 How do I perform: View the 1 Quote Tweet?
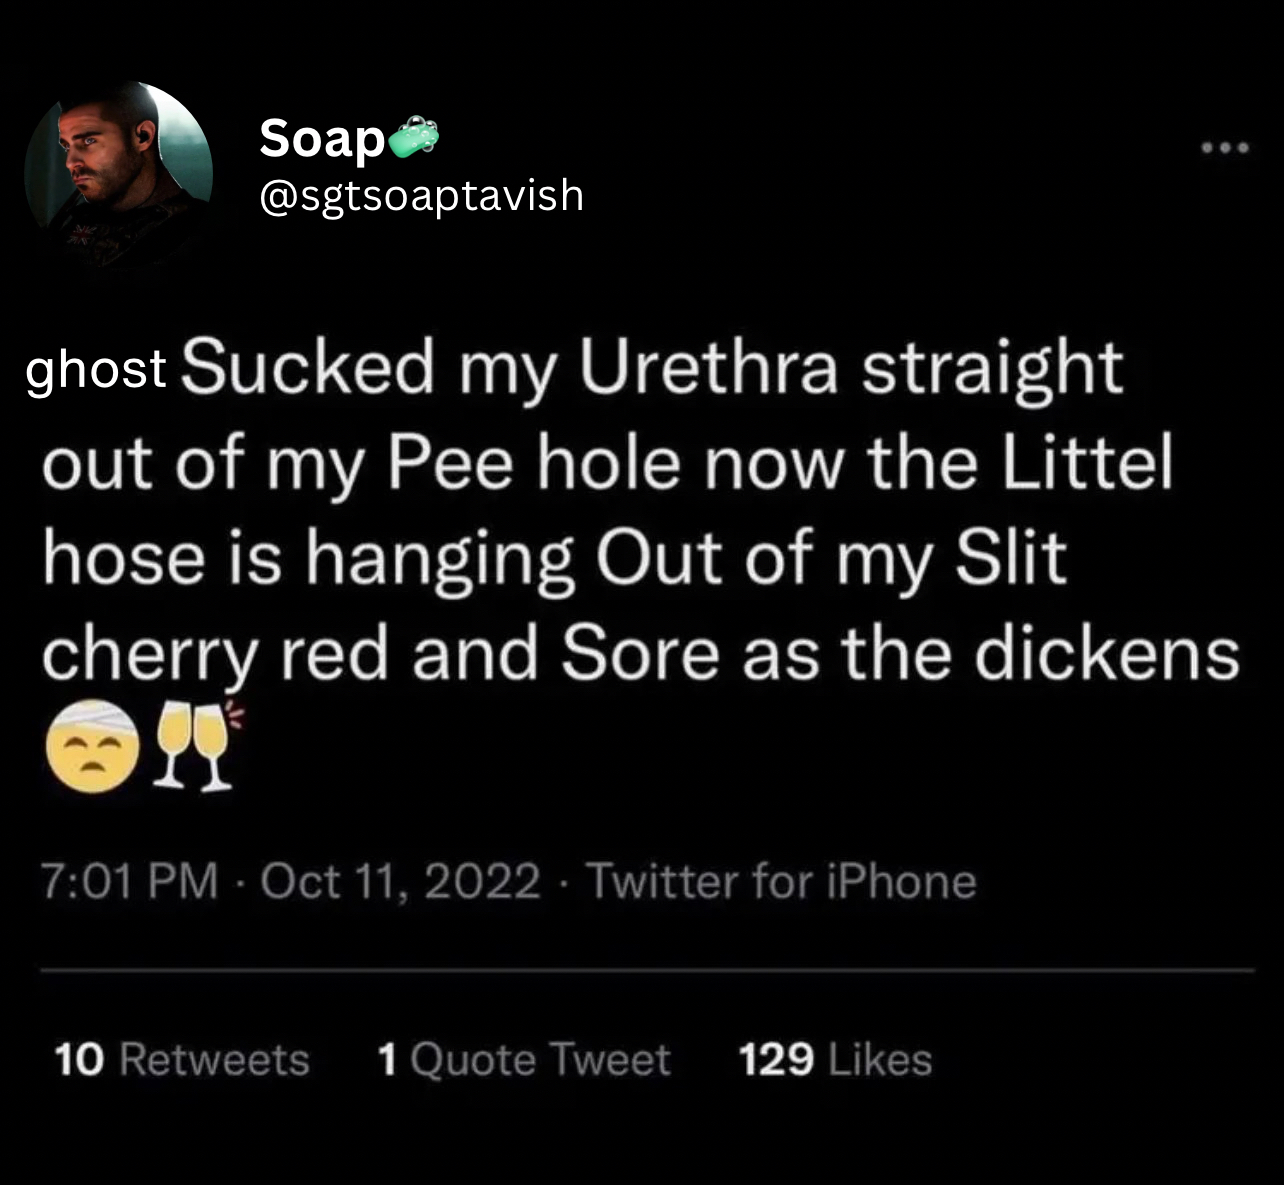click(524, 1060)
